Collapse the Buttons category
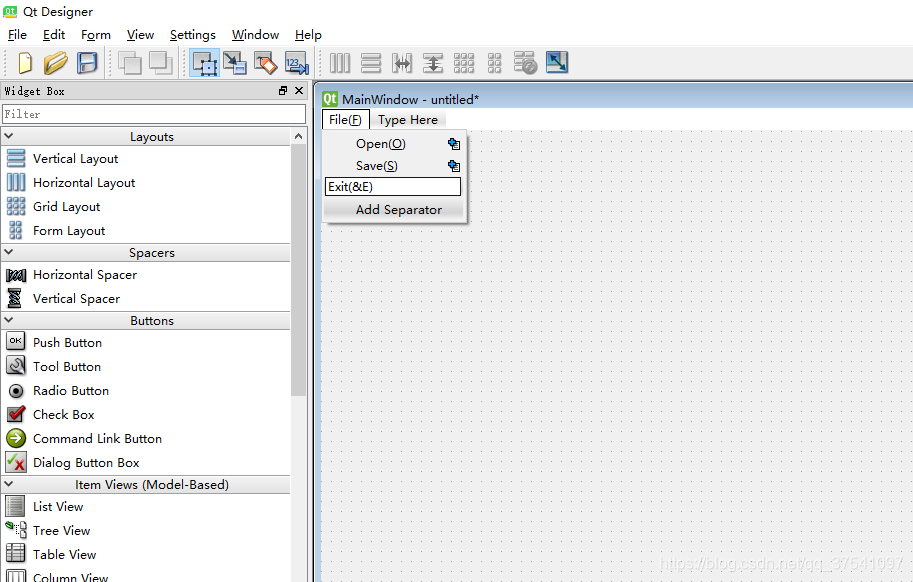Screen dimensions: 913x582 tap(9, 320)
